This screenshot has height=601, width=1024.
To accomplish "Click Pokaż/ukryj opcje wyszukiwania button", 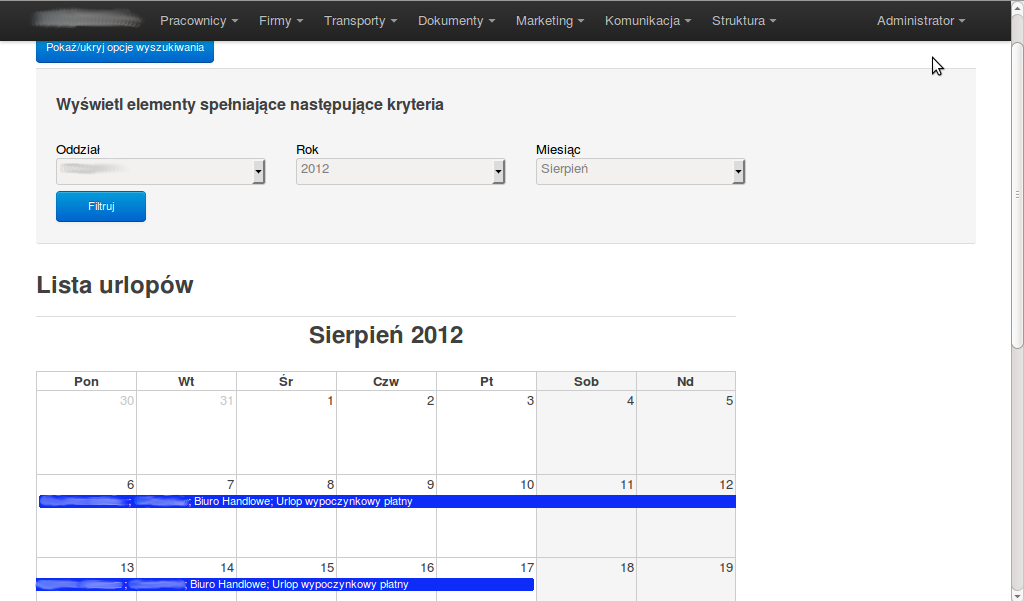I will click(125, 48).
